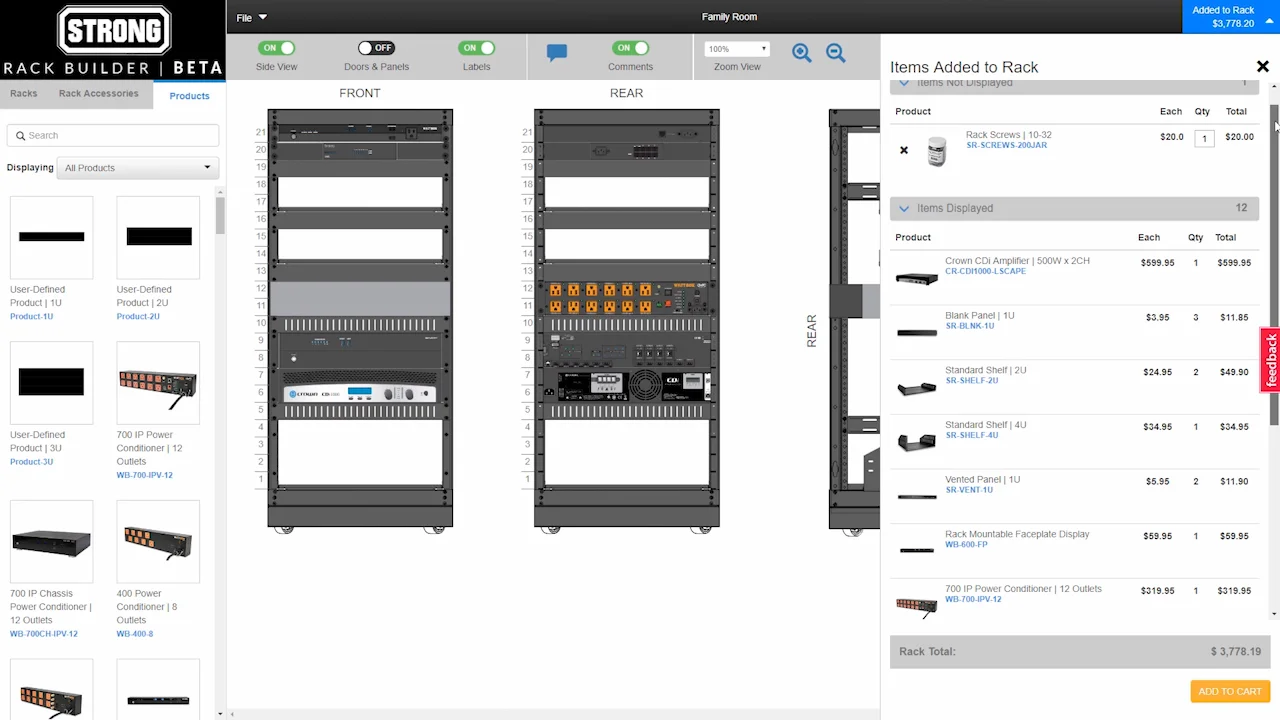This screenshot has width=1280, height=720.
Task: Close the Items Added to Rack panel
Action: point(1262,67)
